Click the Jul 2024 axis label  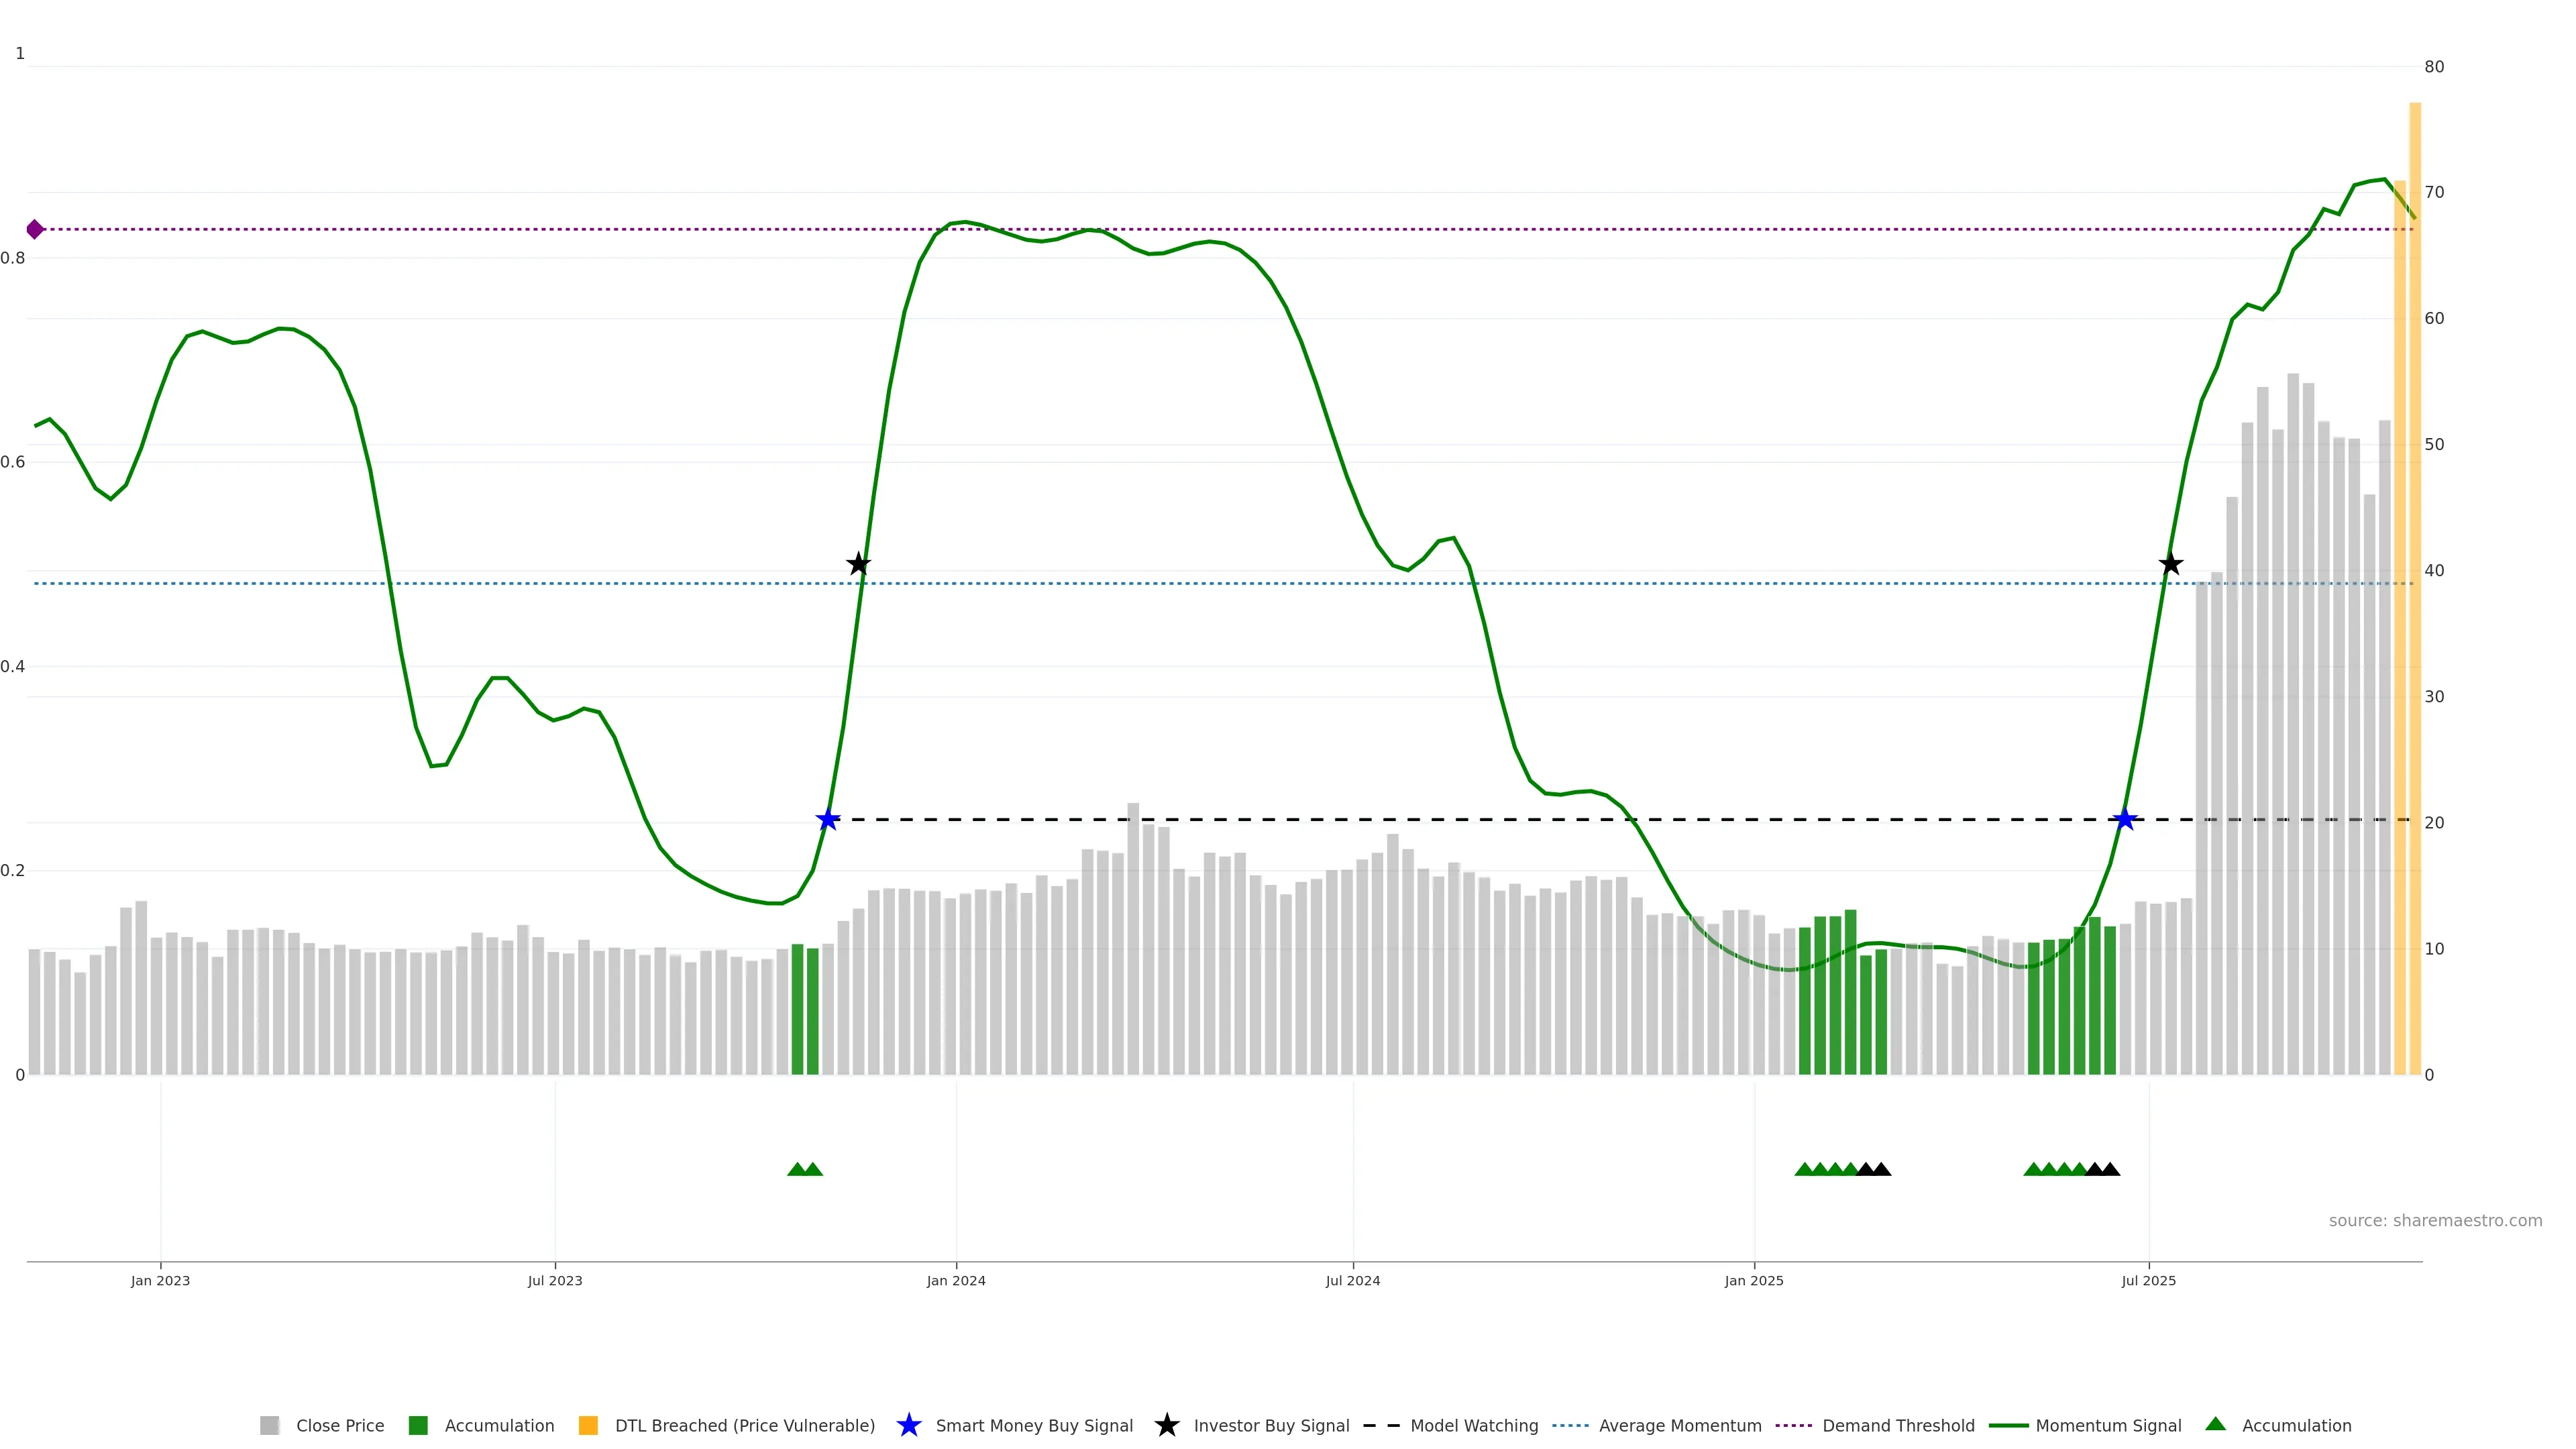(x=1353, y=1281)
